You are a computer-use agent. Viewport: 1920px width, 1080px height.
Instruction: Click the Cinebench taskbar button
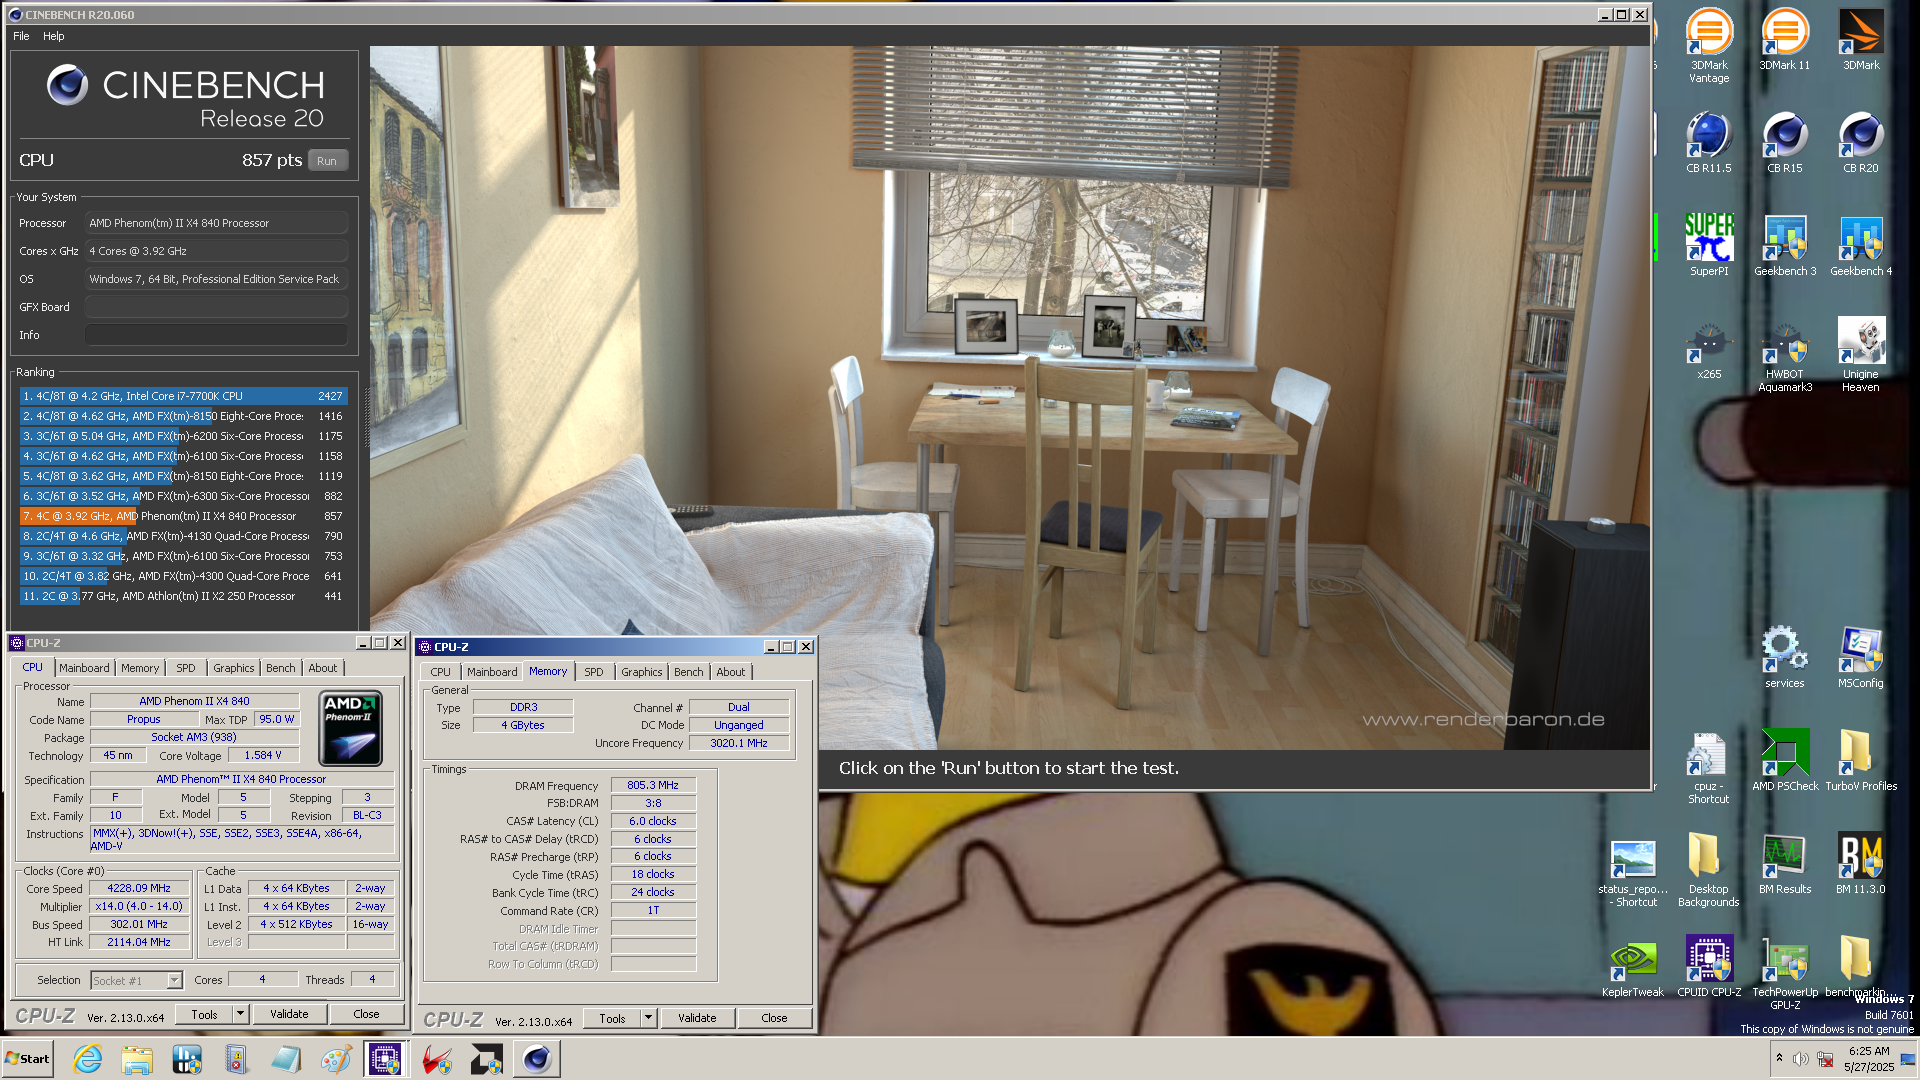(x=537, y=1059)
